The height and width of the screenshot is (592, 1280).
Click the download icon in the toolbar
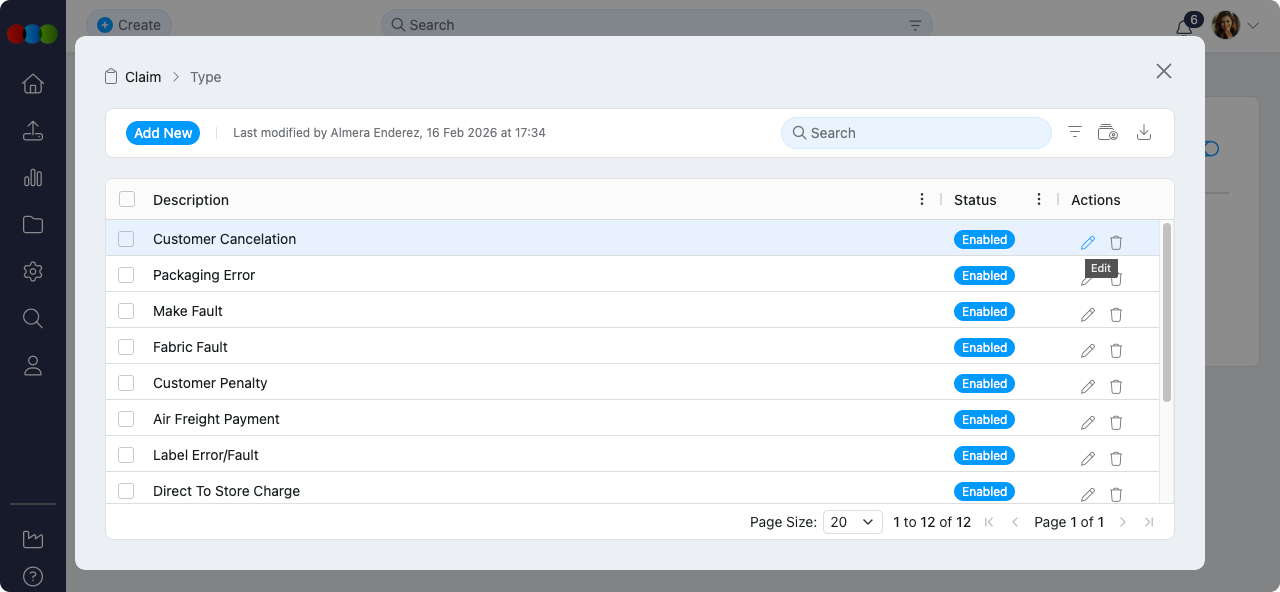[1145, 133]
